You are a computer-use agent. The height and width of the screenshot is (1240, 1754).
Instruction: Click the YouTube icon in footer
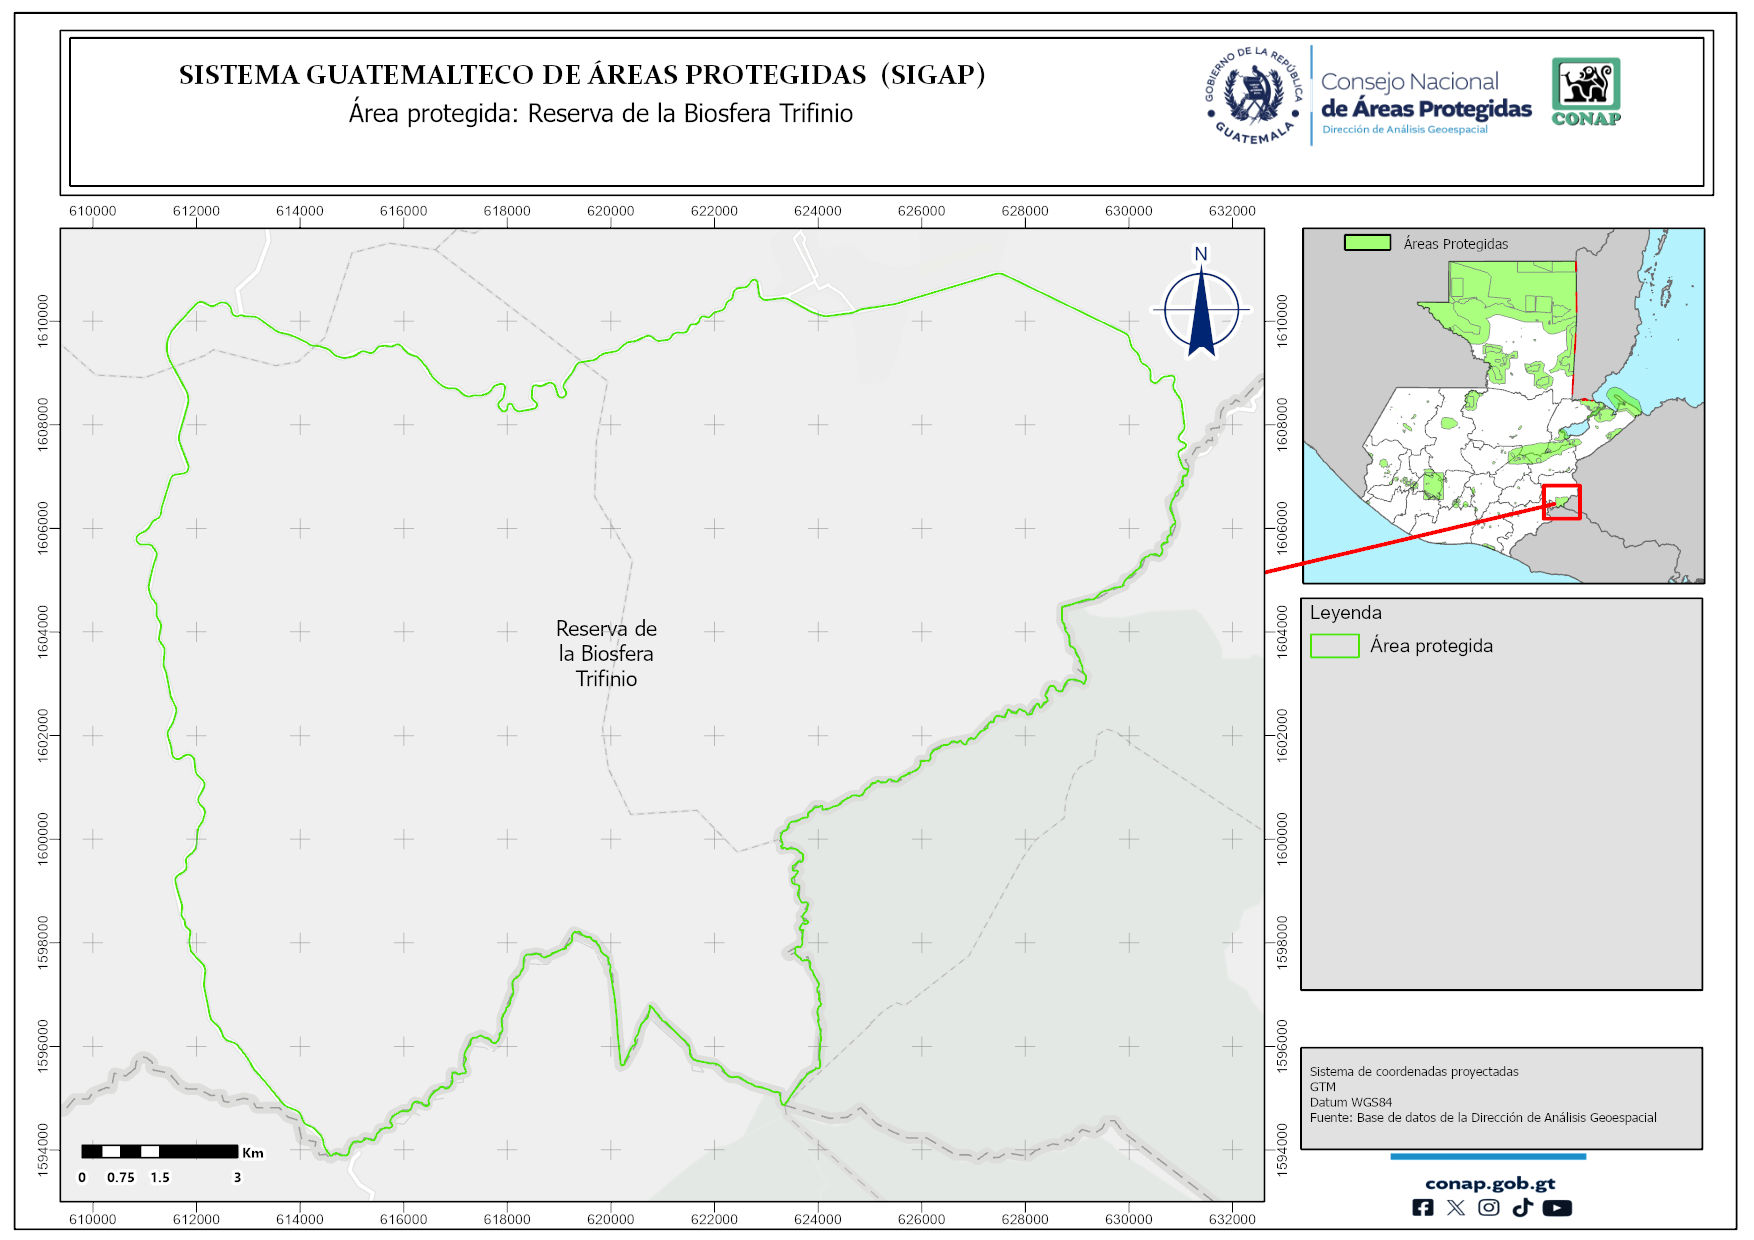1557,1208
